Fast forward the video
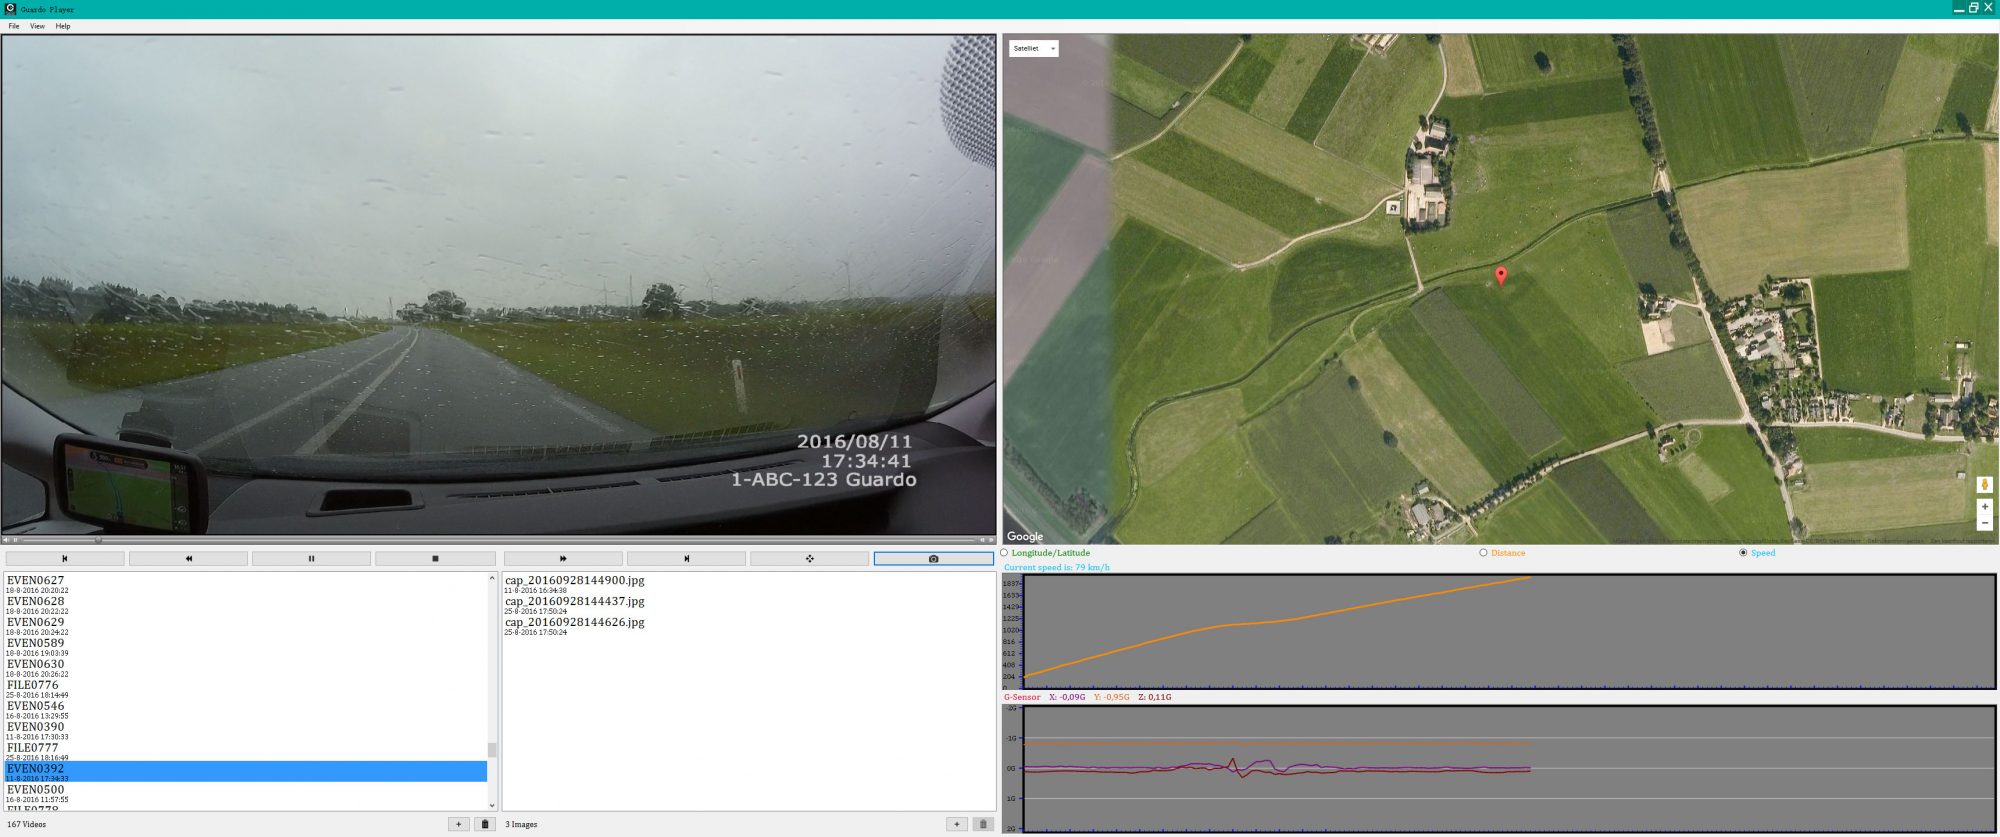 [x=563, y=559]
